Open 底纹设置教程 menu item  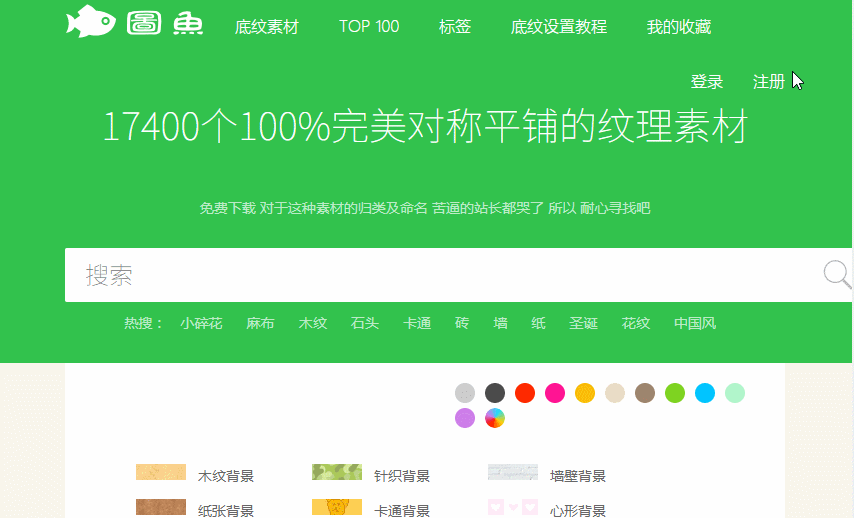point(559,27)
